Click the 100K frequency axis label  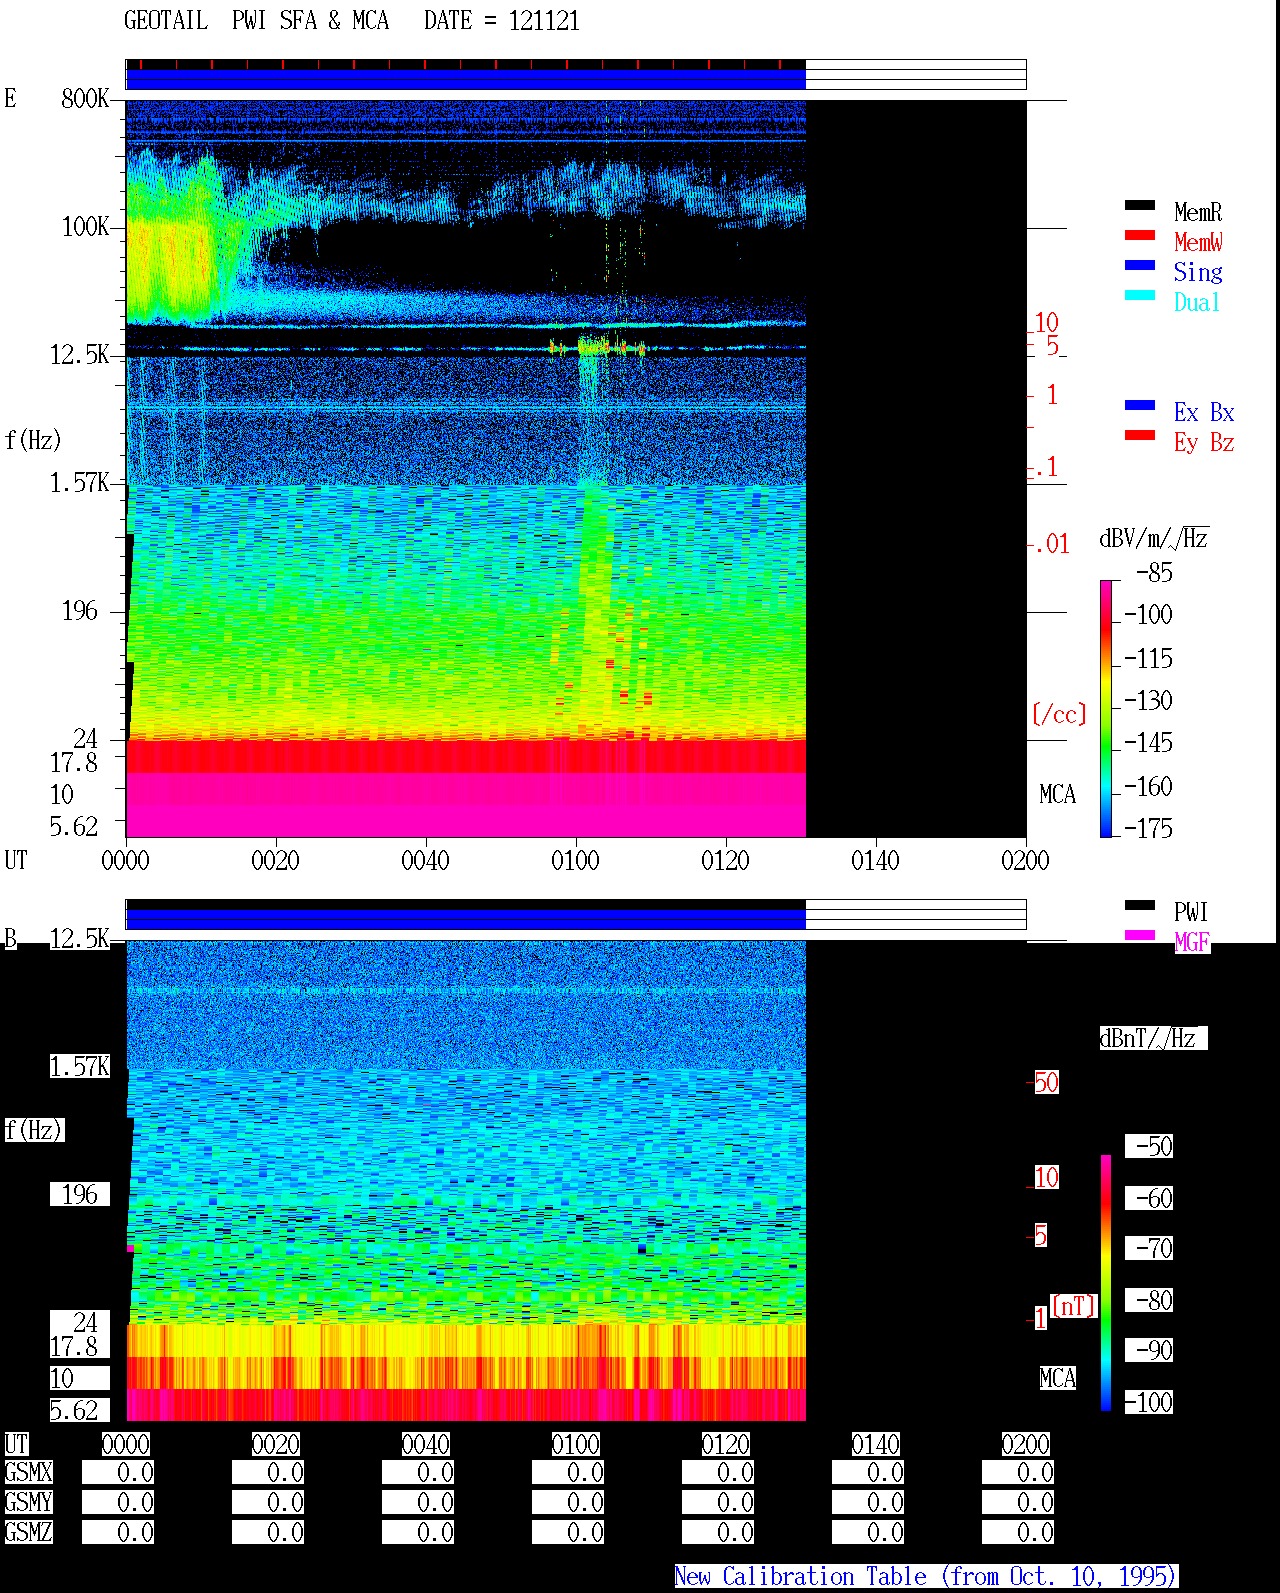click(85, 226)
